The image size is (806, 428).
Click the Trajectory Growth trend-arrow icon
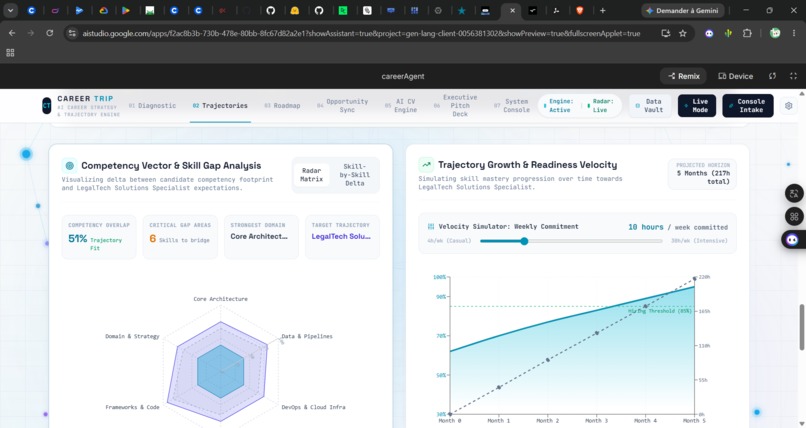(426, 165)
